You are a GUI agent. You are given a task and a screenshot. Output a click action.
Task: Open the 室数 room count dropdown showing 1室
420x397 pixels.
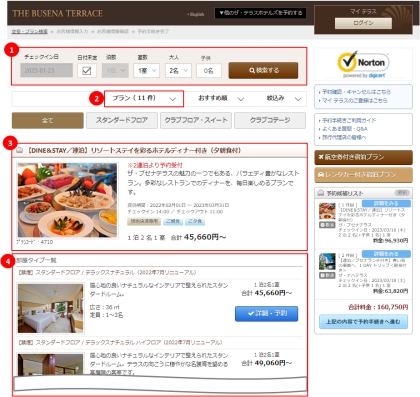tap(146, 71)
